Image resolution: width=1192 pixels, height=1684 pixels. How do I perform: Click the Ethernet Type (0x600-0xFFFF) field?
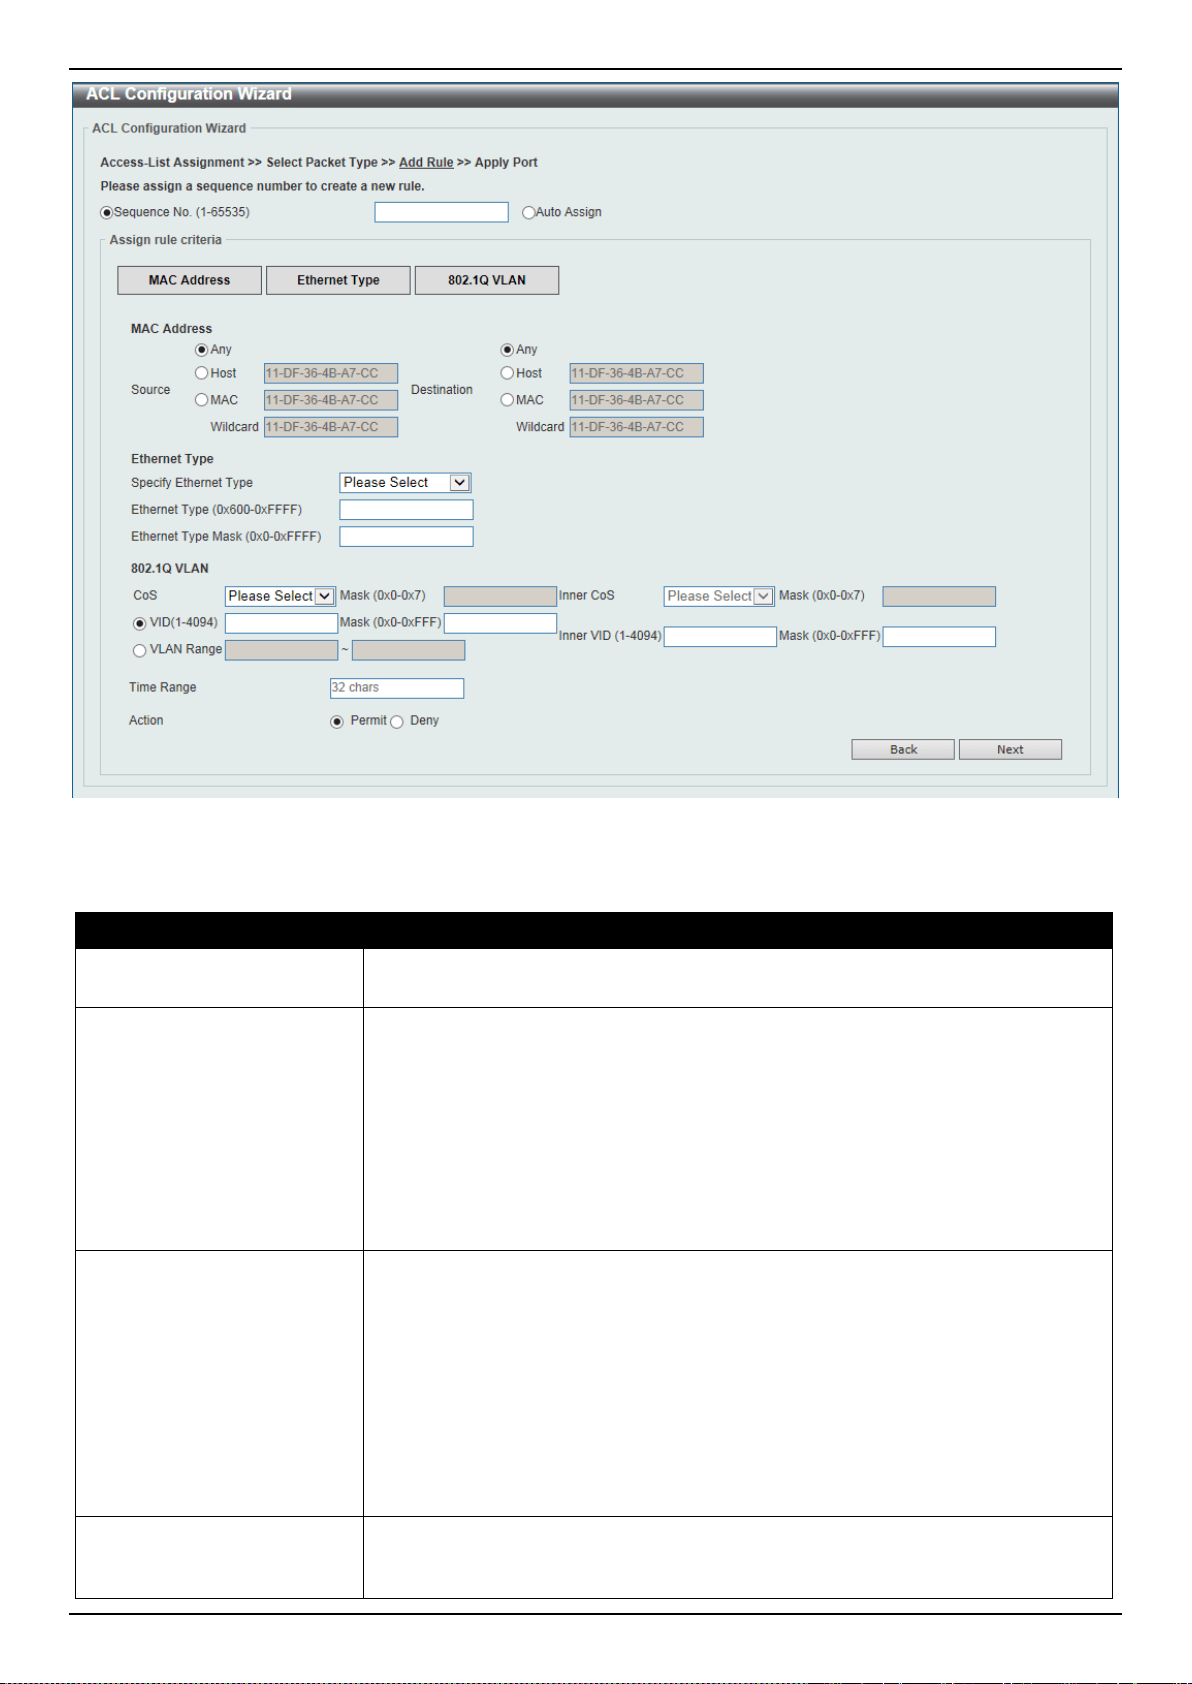(406, 510)
